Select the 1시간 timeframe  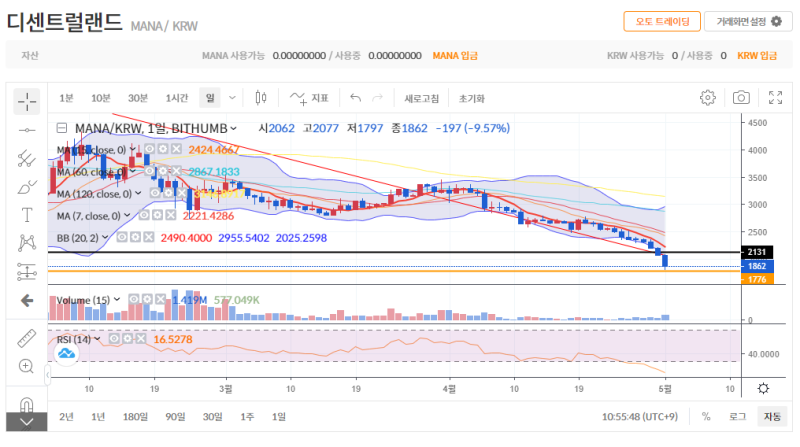(177, 98)
